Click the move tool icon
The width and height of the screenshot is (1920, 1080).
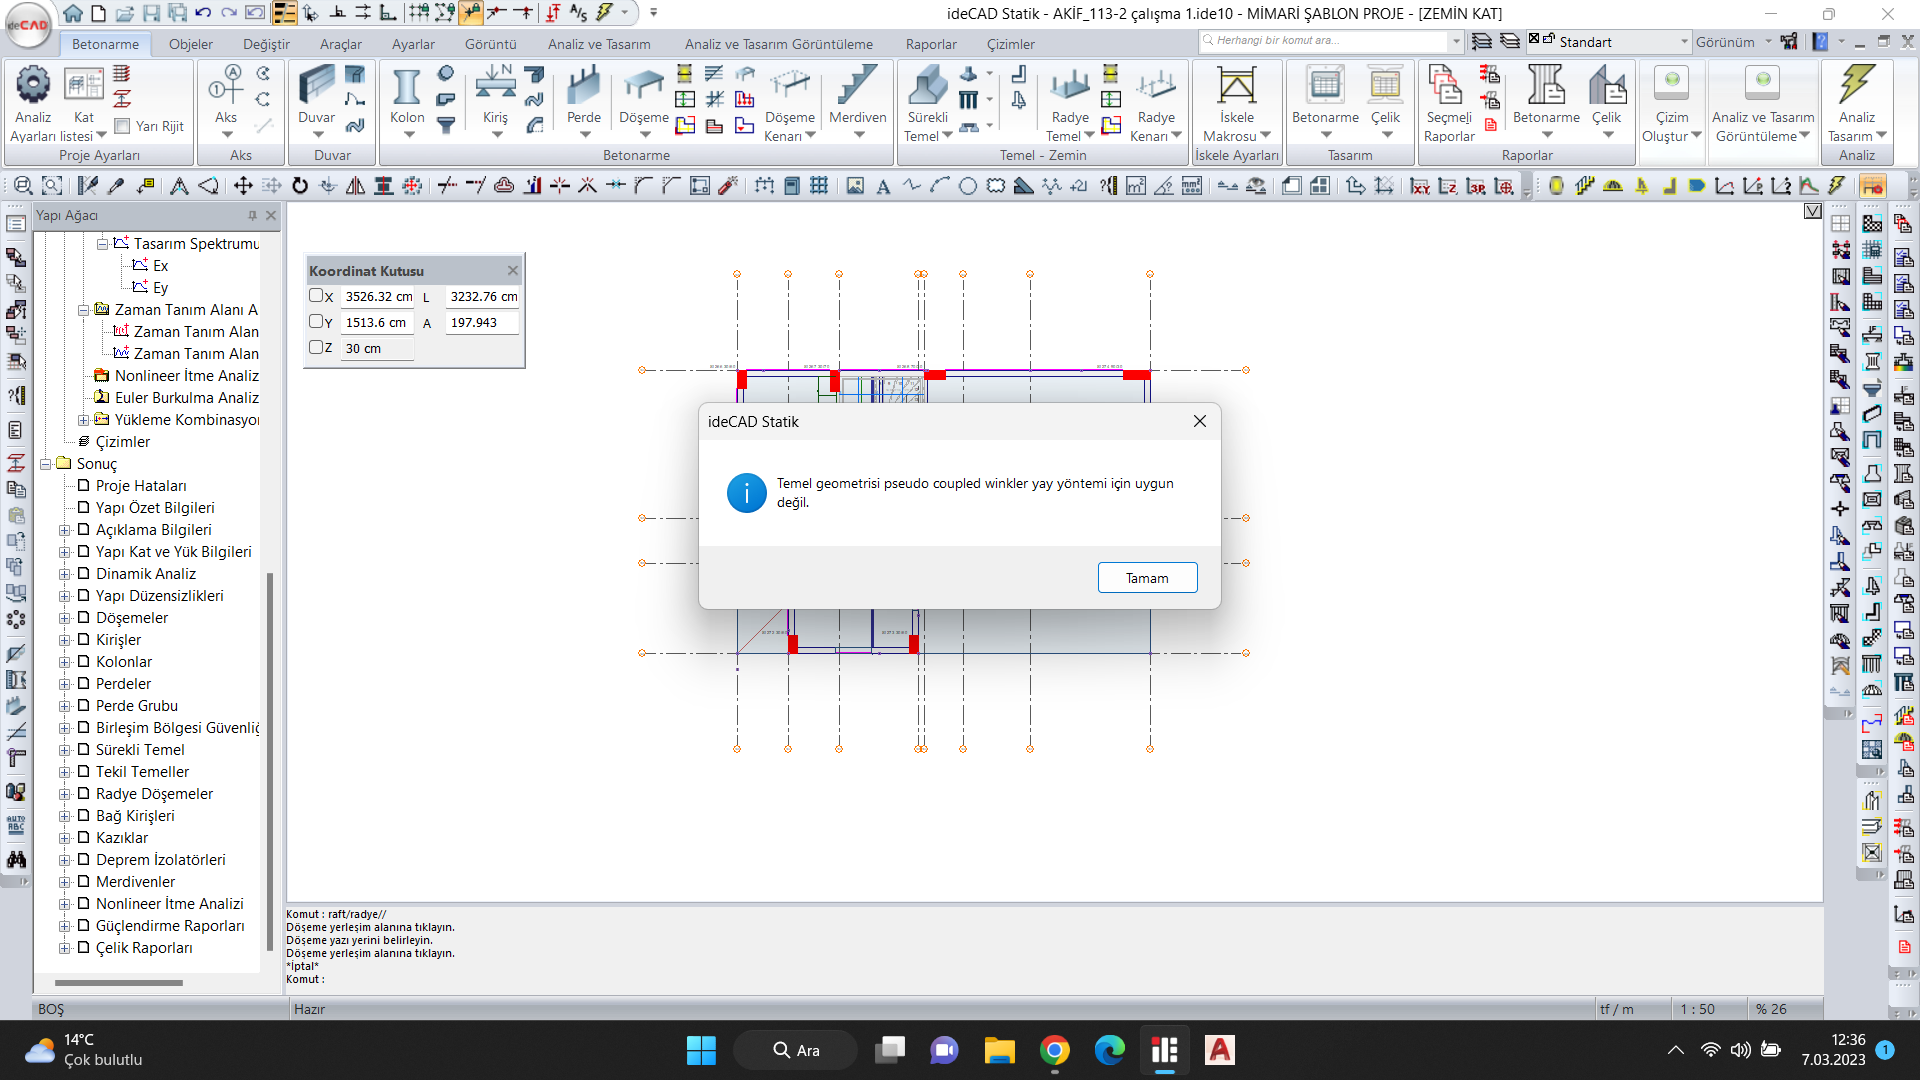pos(242,186)
